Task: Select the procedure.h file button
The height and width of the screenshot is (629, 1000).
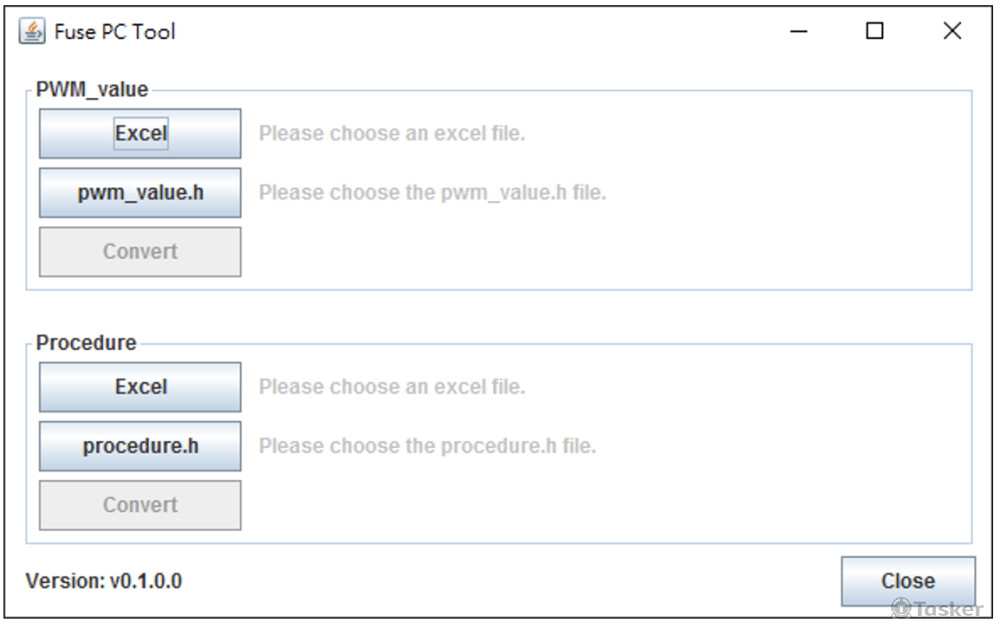Action: [140, 446]
